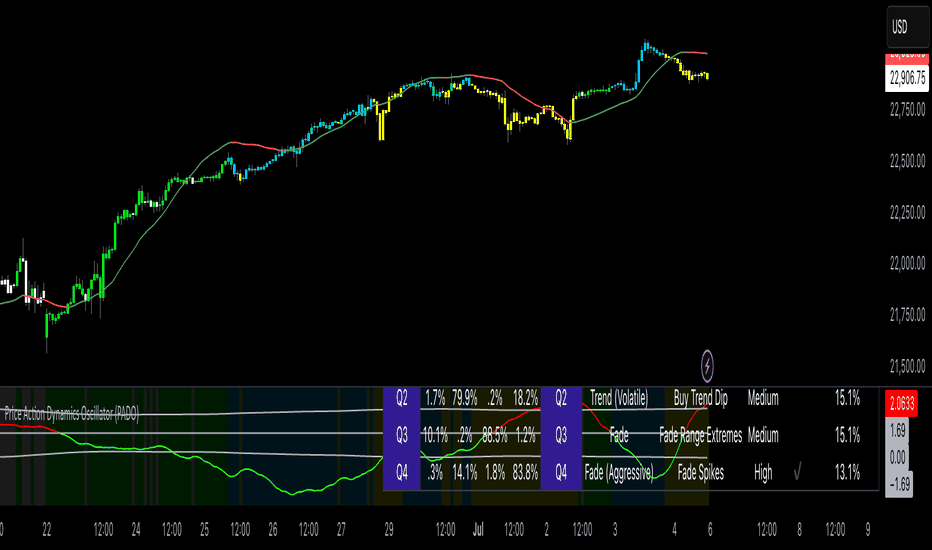932x550 pixels.
Task: Click the 21,500.00 price axis label
Action: click(907, 366)
